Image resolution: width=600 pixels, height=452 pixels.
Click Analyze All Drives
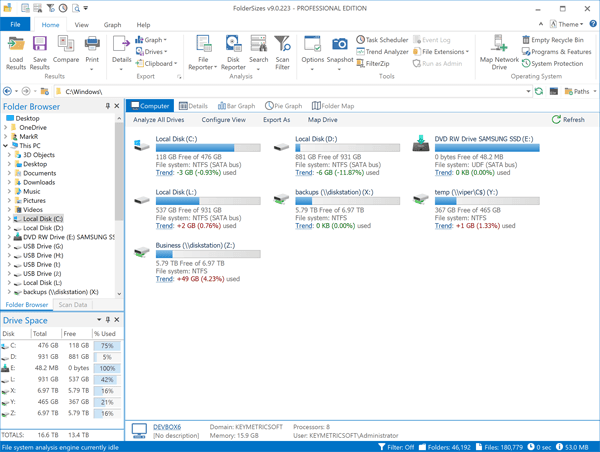(159, 120)
